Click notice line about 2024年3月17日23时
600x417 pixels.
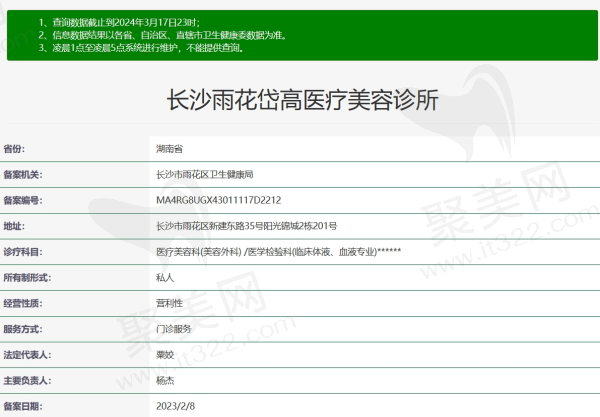coord(119,23)
